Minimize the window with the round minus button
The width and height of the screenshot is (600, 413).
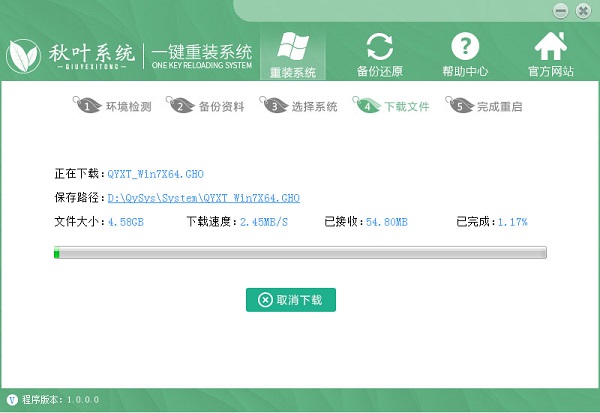pyautogui.click(x=561, y=11)
